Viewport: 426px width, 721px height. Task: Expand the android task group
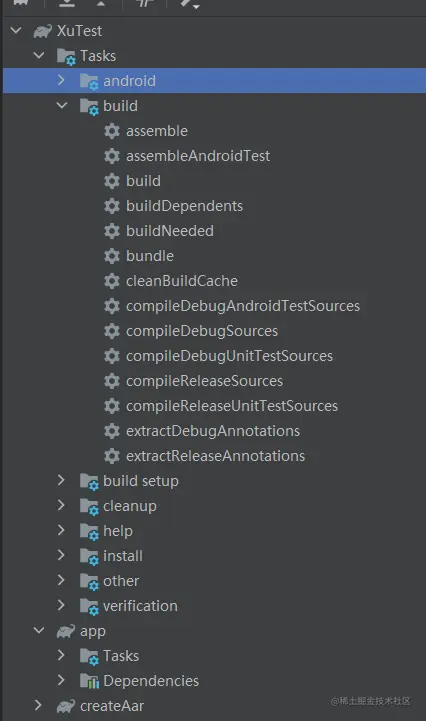click(61, 80)
